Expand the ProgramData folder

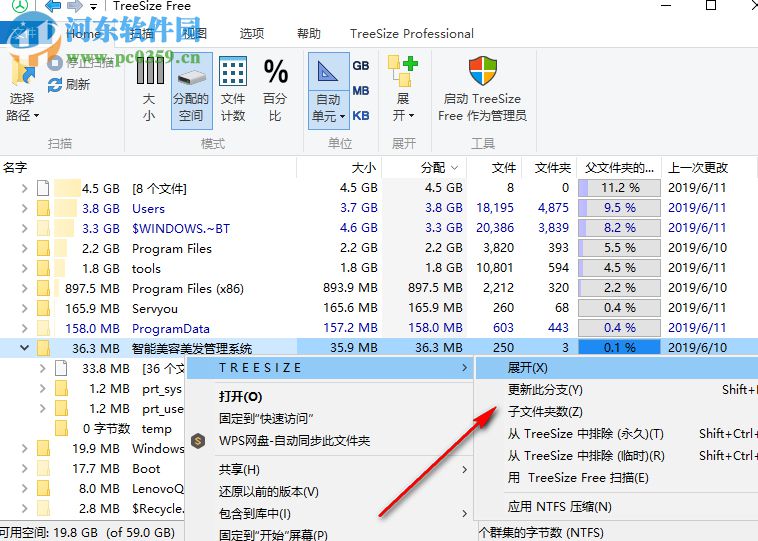point(24,328)
